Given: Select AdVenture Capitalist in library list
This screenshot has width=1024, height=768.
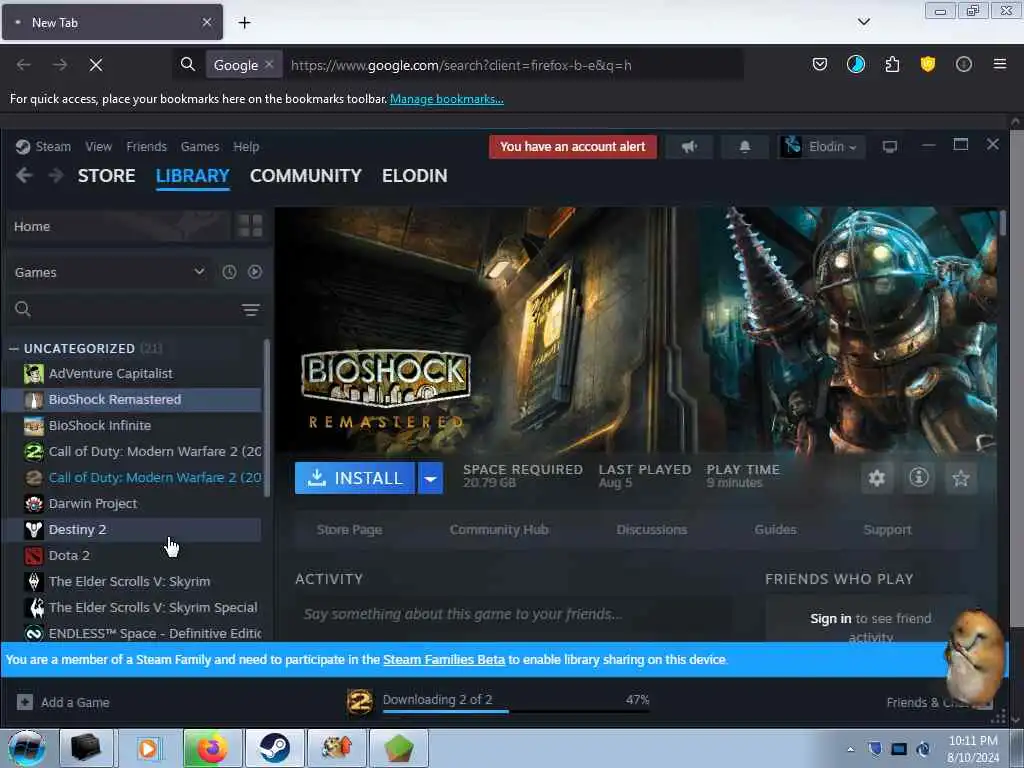Looking at the screenshot, I should [x=132, y=374].
